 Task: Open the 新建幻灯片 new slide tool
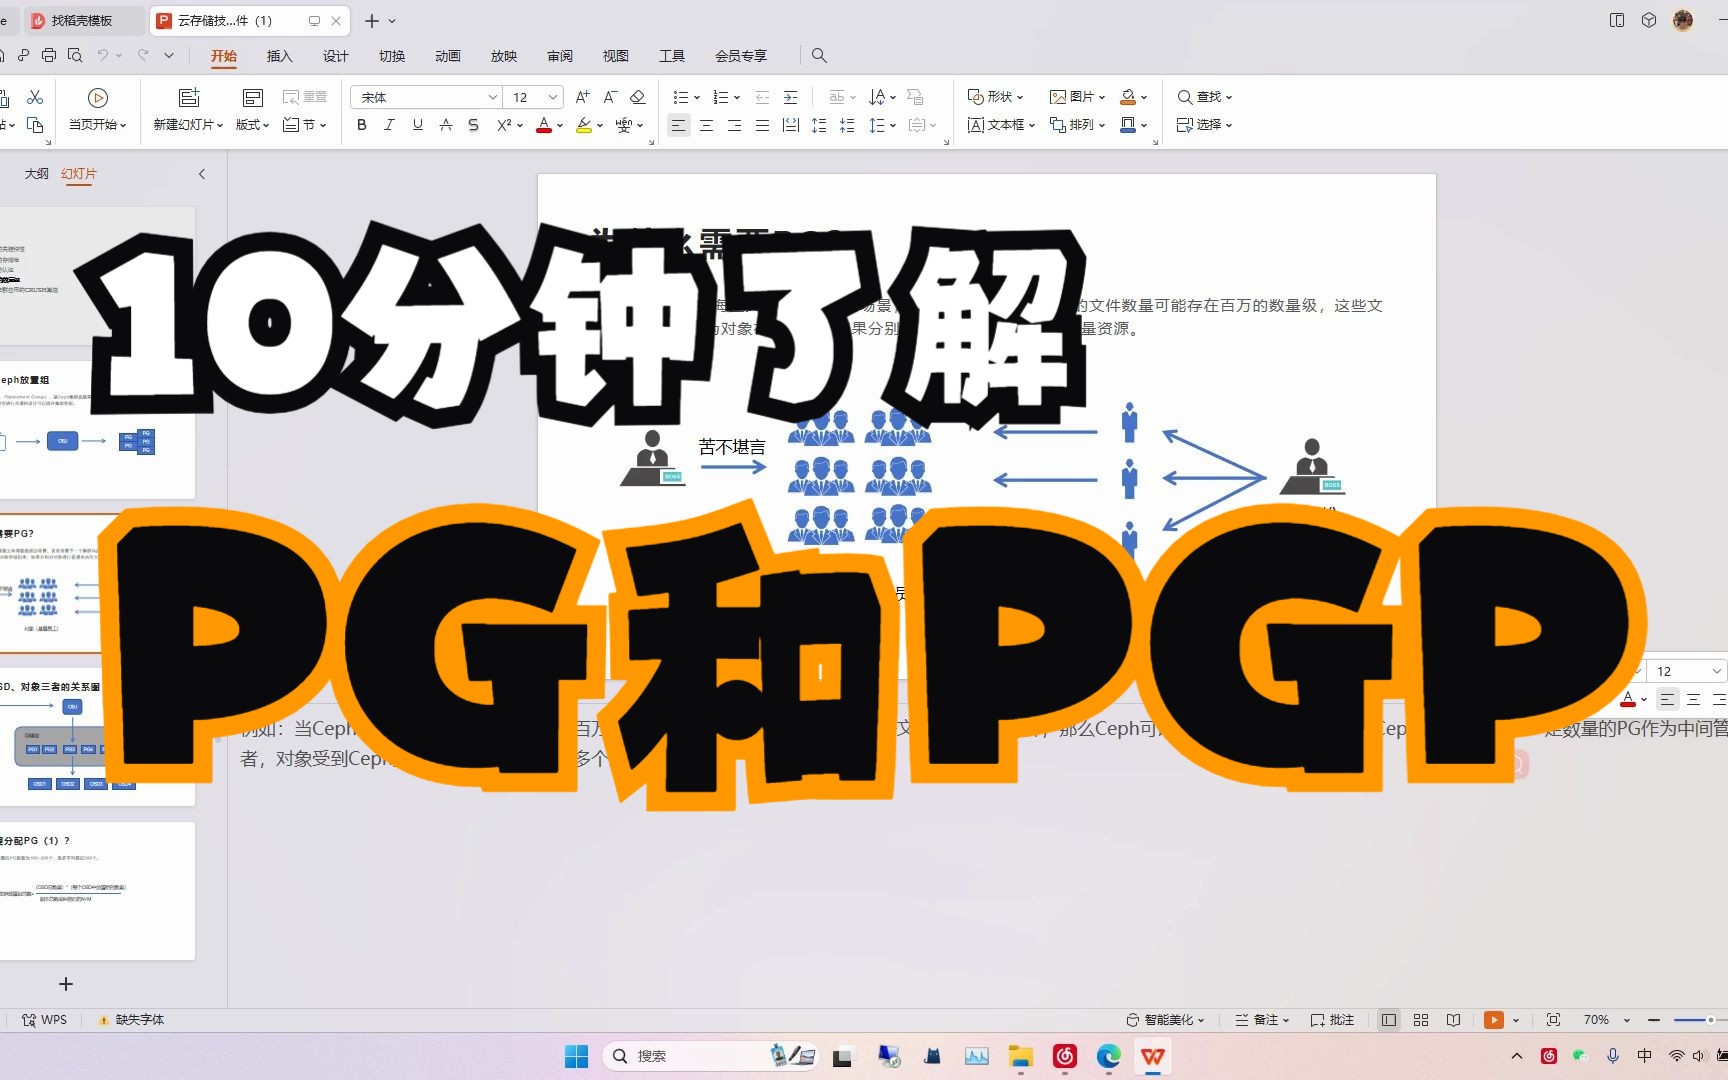point(188,110)
